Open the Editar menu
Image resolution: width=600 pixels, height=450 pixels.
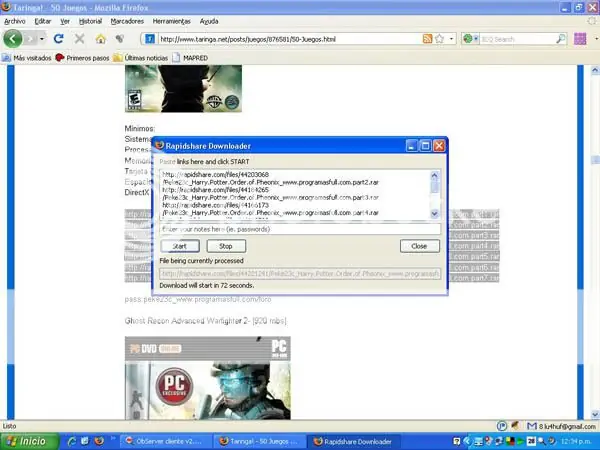[x=42, y=21]
